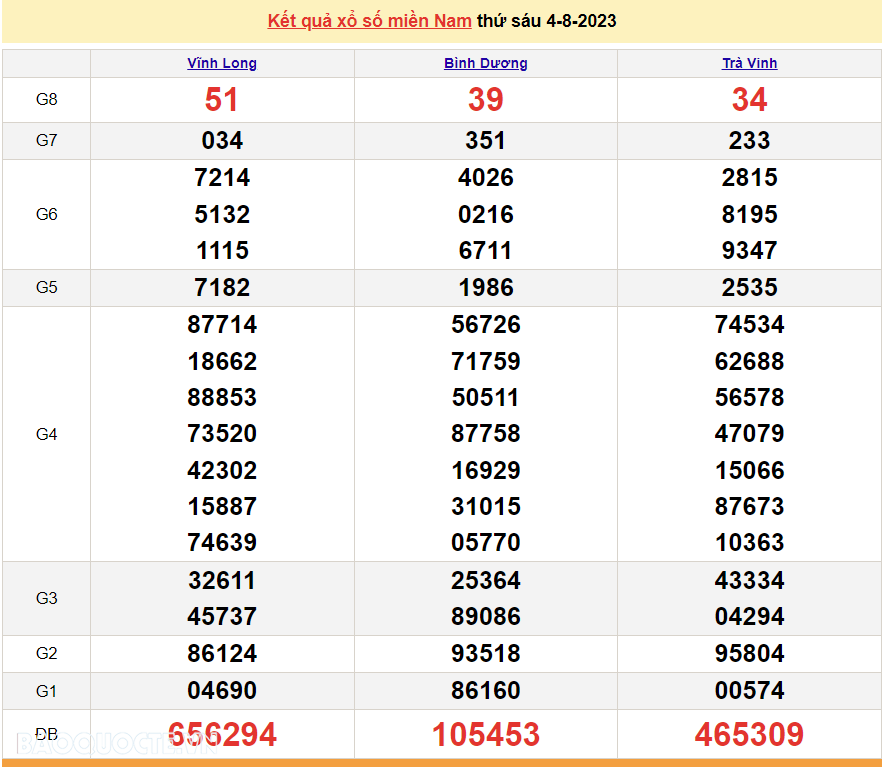Click the G1 prize number 86160
The image size is (883, 767).
pyautogui.click(x=486, y=691)
